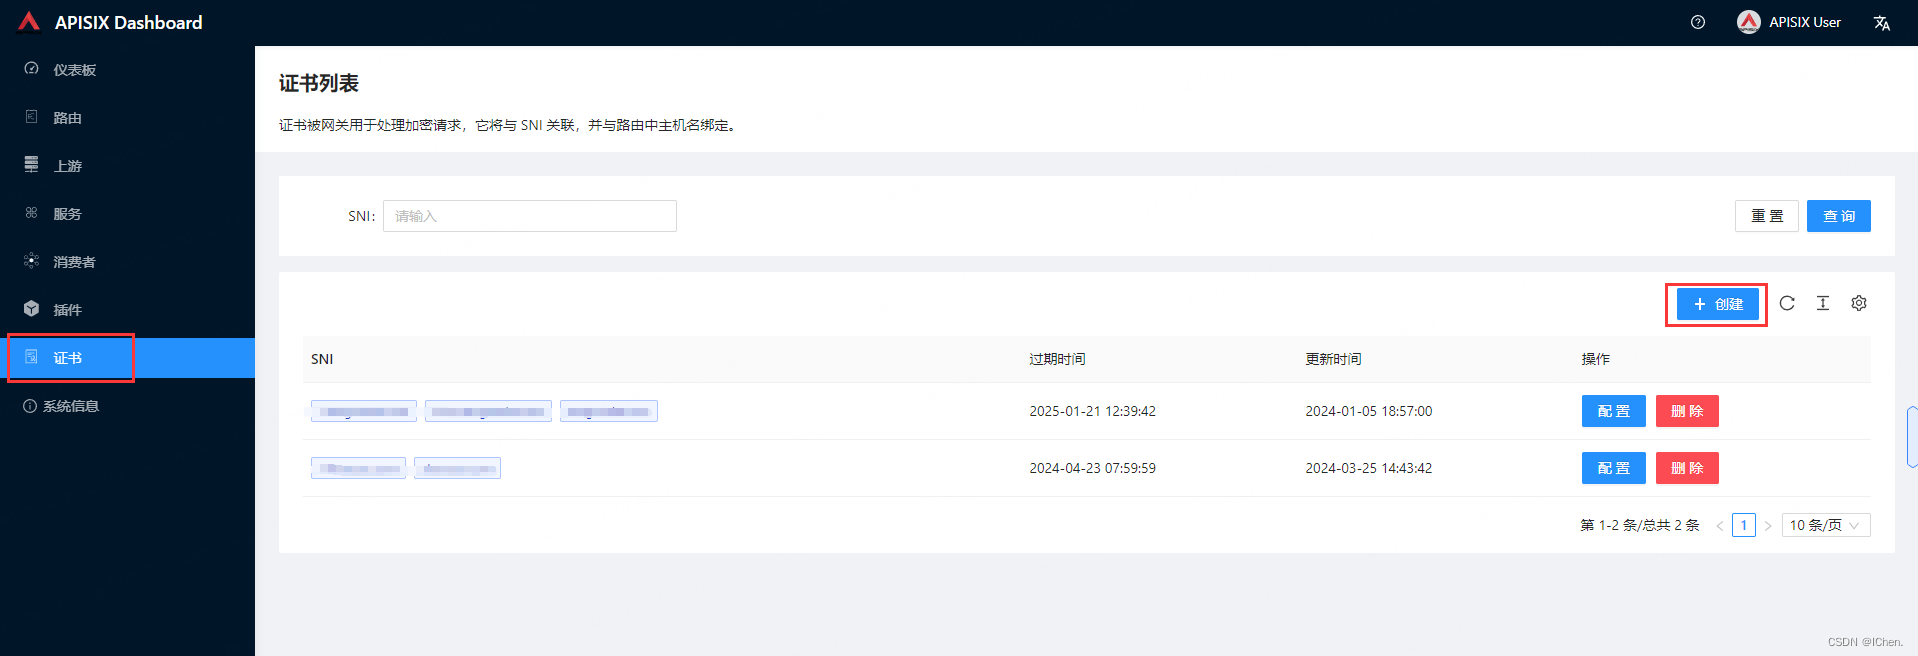Open the 消费者 menu item

point(127,262)
